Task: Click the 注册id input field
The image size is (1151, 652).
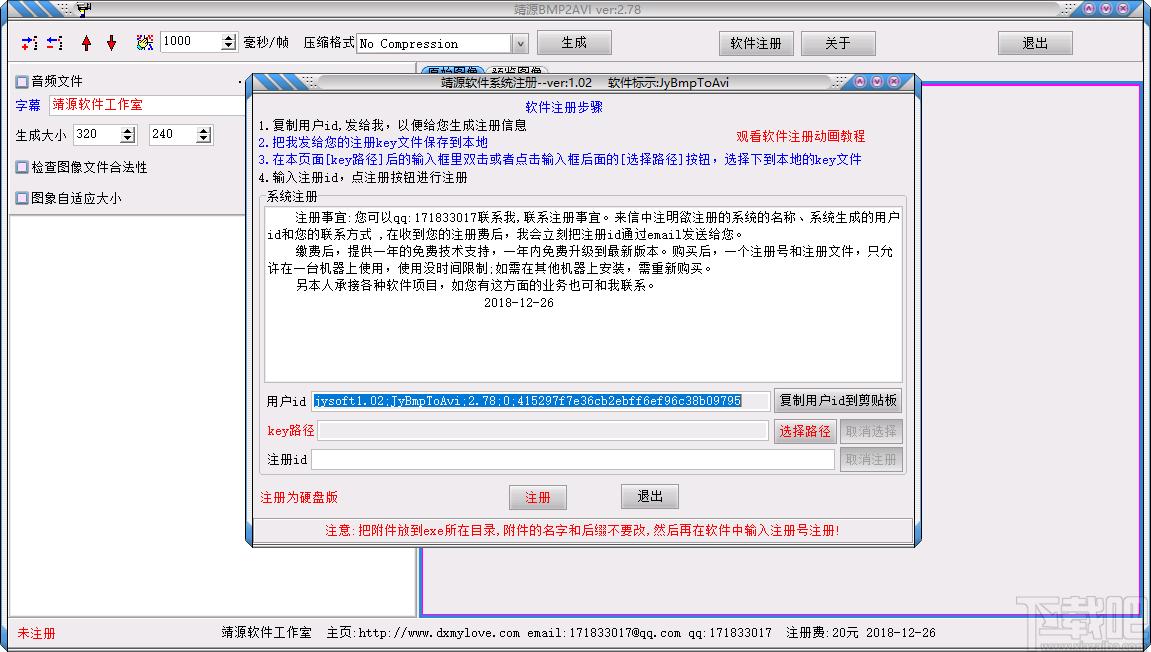Action: coord(573,460)
